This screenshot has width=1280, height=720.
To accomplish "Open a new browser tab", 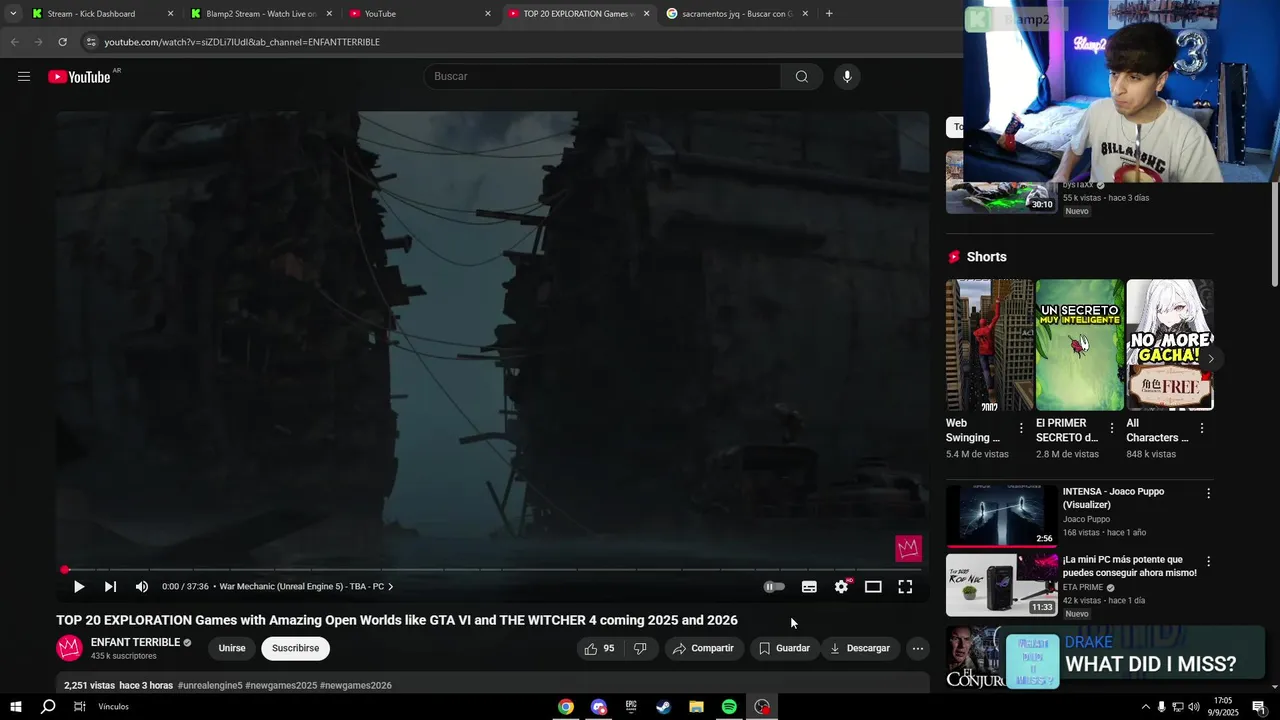I will click(829, 14).
